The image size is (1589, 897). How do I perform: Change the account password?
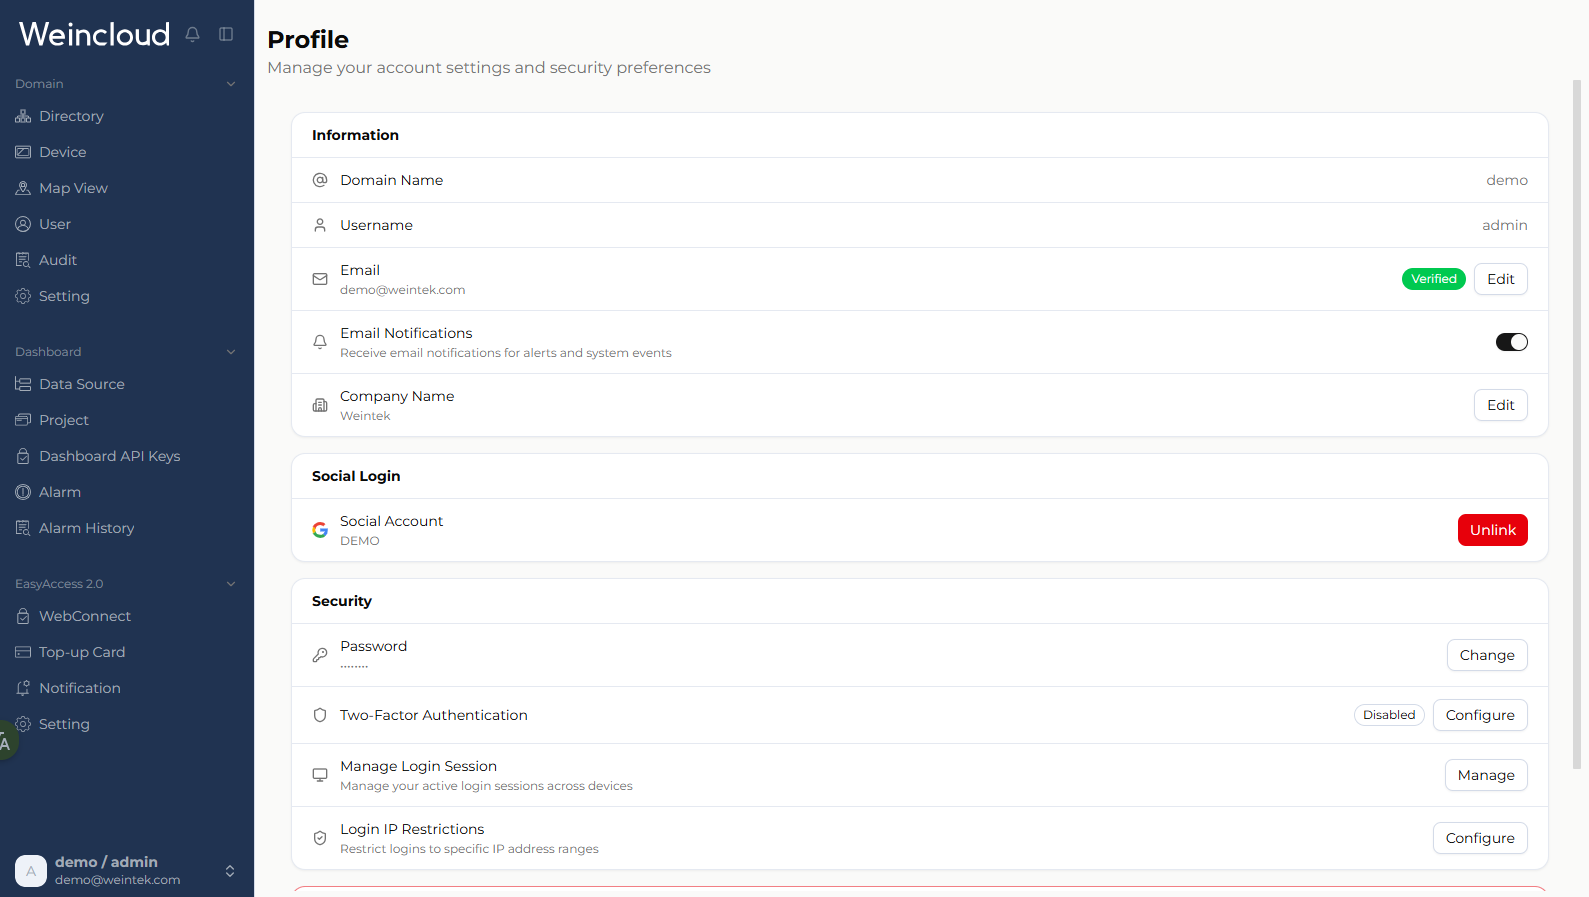tap(1487, 655)
